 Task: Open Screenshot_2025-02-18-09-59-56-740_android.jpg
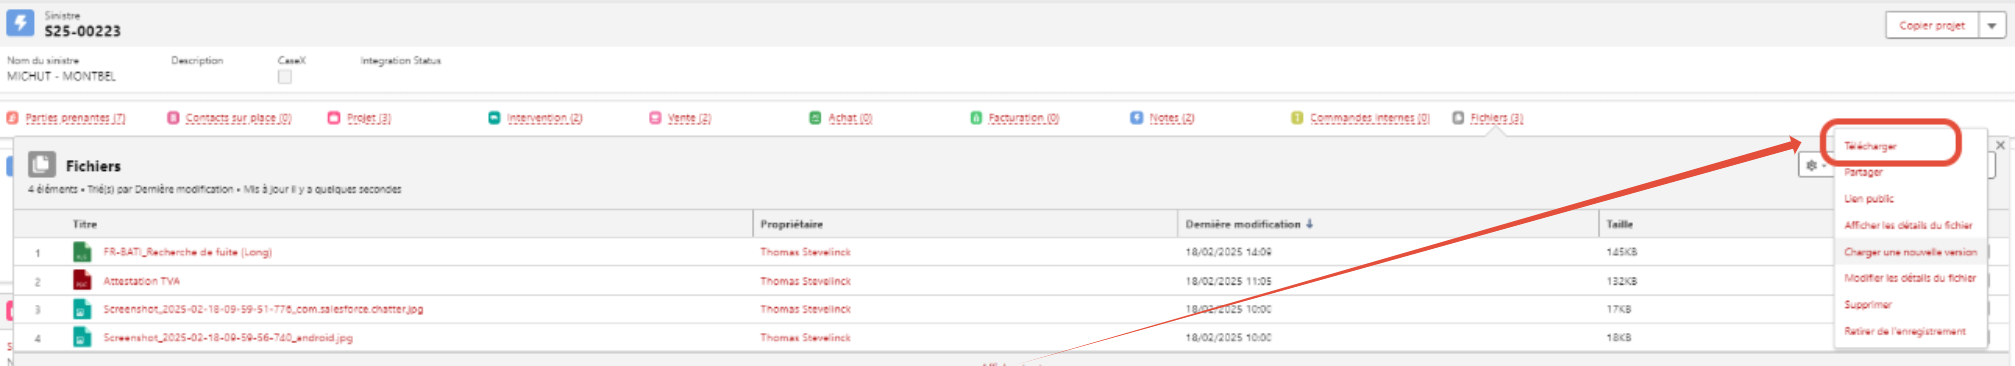click(x=228, y=338)
